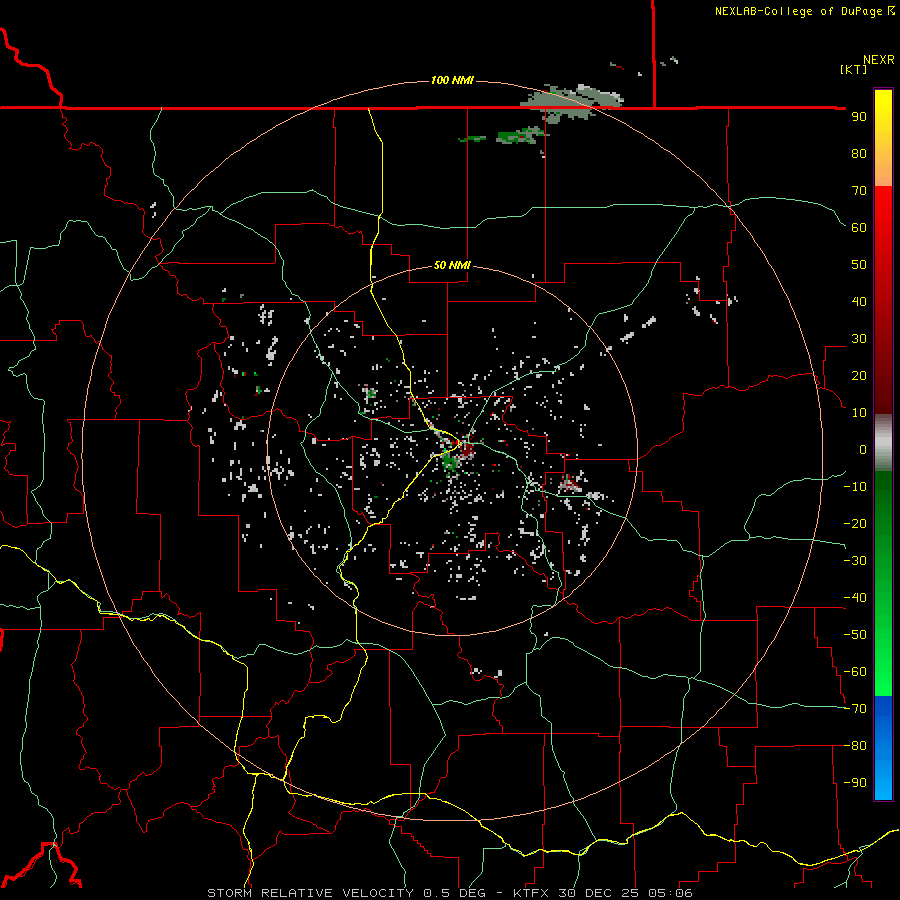
Task: Click the 80 value on the velocity scale
Action: [859, 153]
